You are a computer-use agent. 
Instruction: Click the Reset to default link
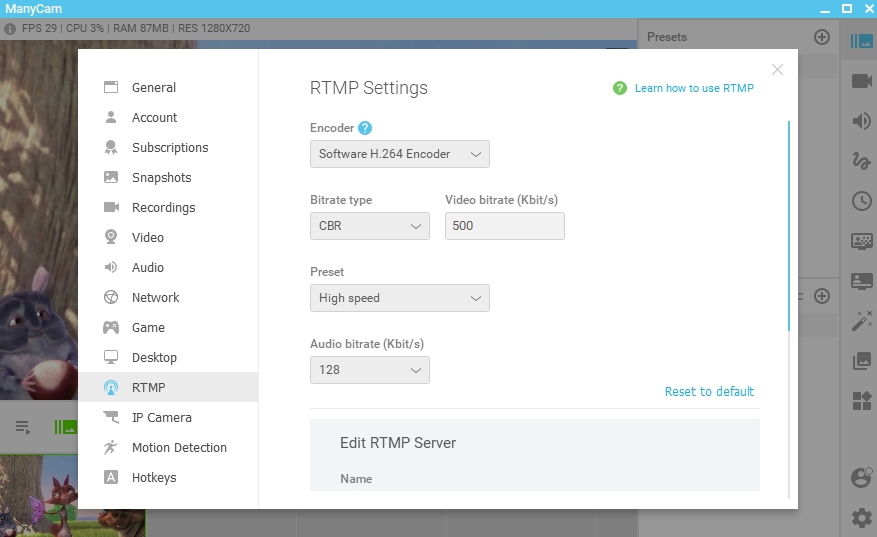pos(709,392)
